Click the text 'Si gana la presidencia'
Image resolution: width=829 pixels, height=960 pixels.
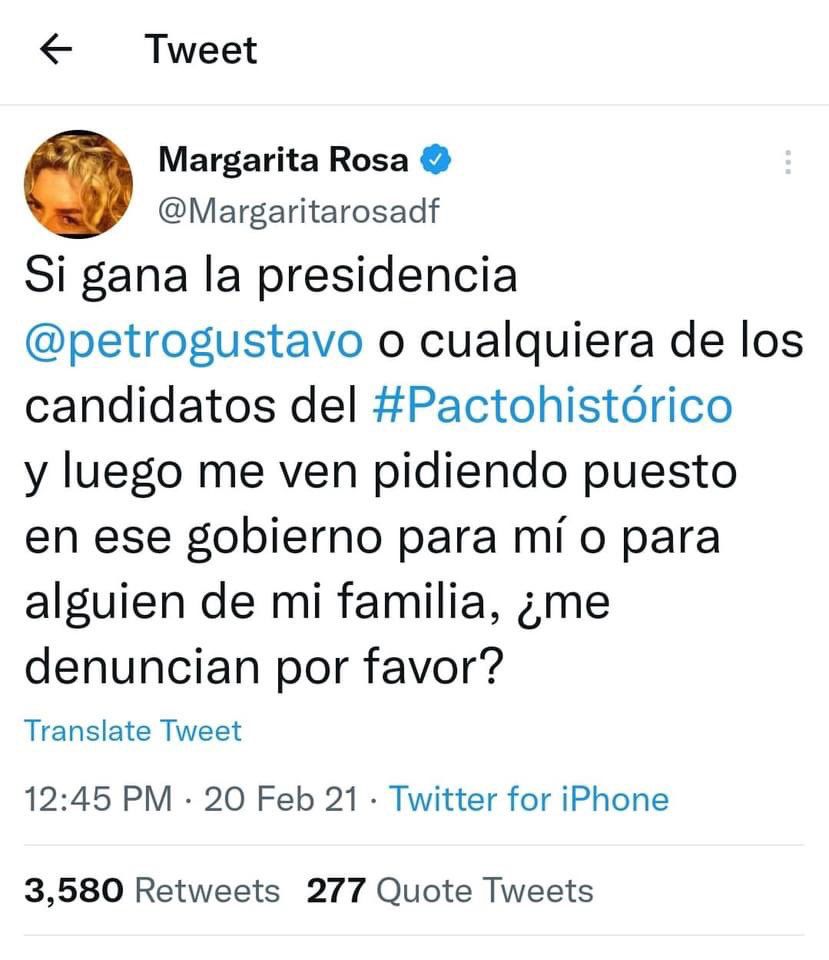[270, 276]
